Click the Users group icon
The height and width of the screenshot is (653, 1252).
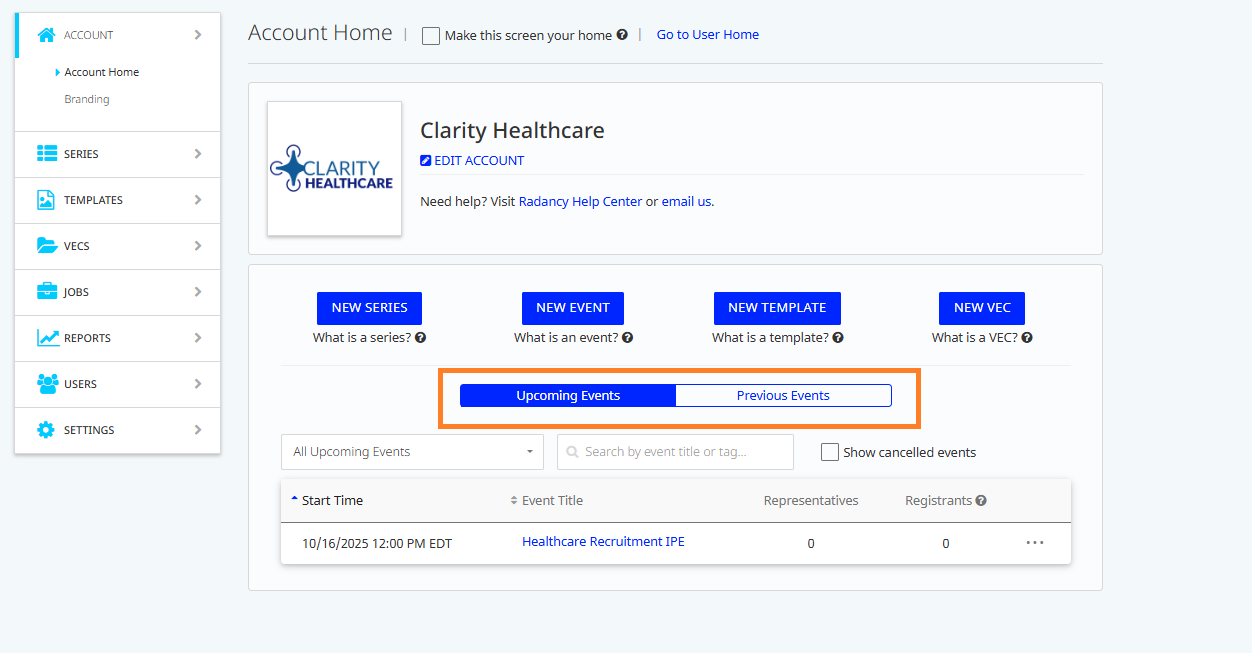click(x=47, y=384)
